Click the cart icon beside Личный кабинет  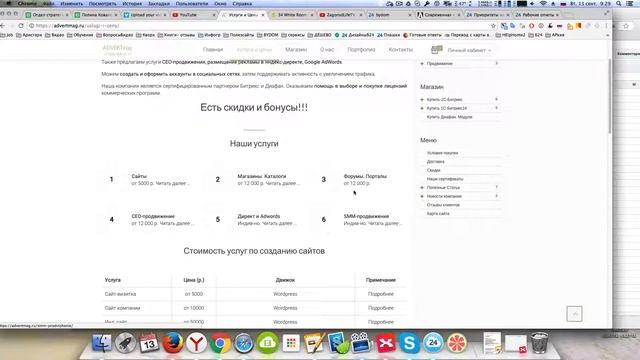[x=437, y=50]
